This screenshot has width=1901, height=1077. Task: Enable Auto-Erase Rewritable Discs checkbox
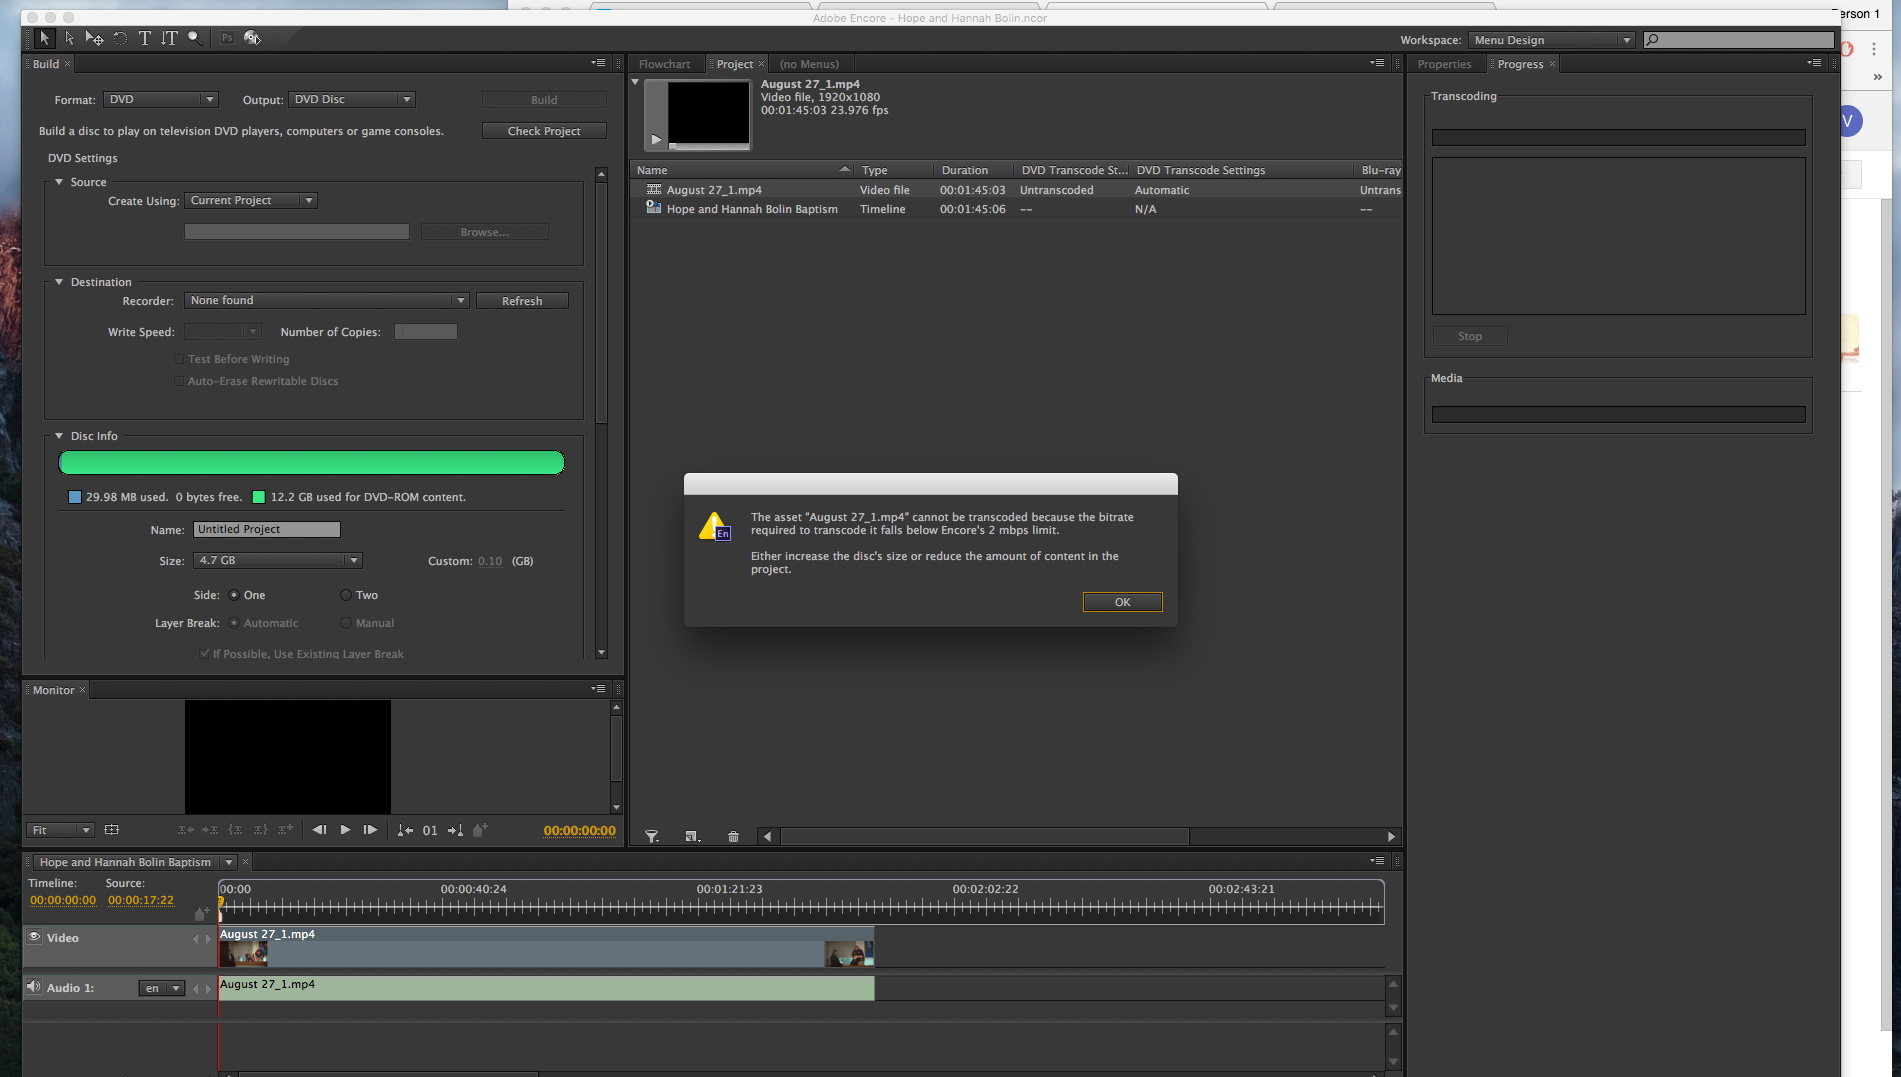coord(179,381)
